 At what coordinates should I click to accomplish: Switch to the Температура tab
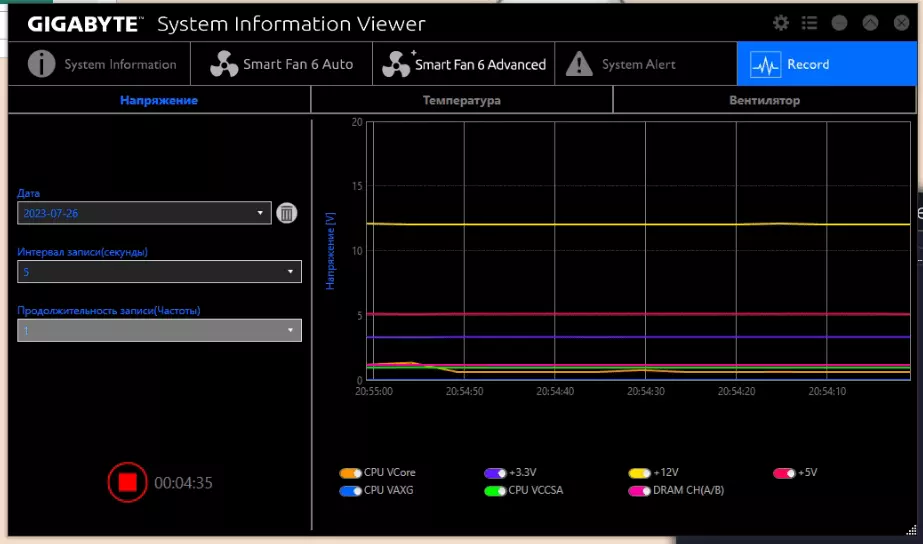pyautogui.click(x=462, y=100)
